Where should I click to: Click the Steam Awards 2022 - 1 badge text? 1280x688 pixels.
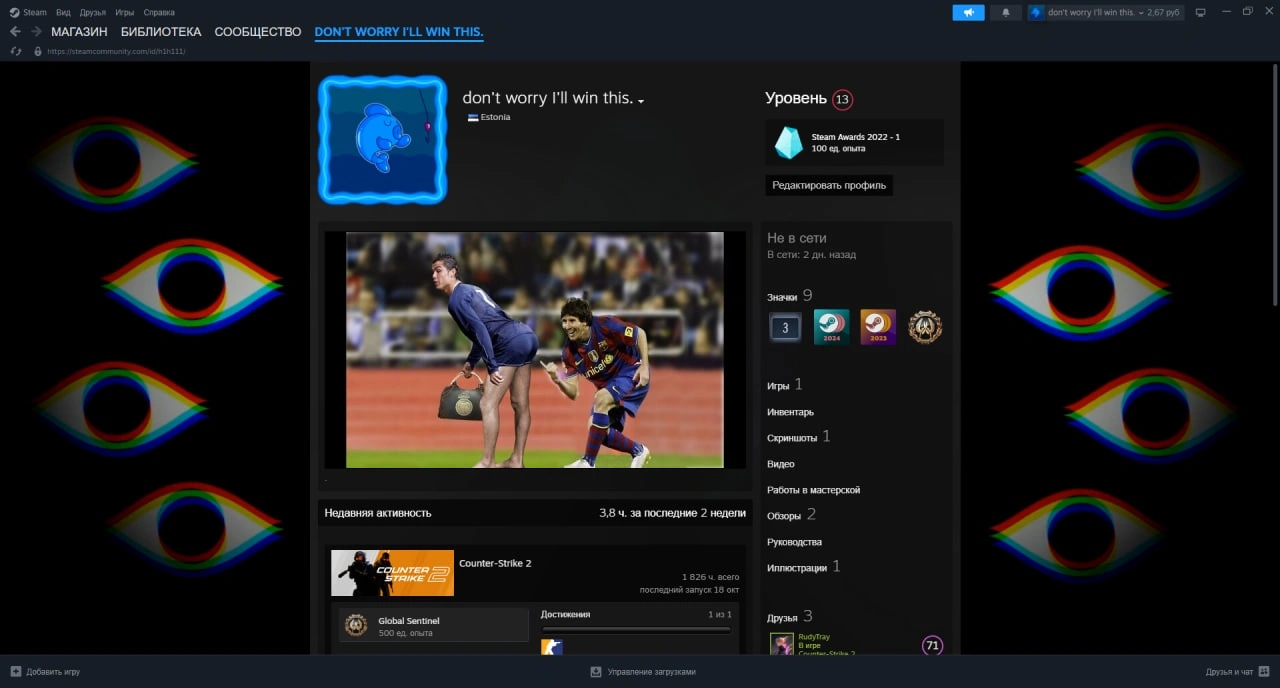click(855, 137)
